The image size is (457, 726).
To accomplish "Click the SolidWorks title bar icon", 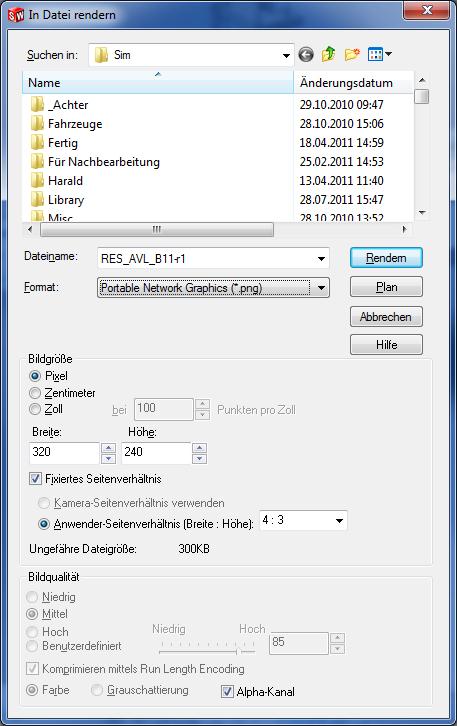I will pyautogui.click(x=15, y=15).
